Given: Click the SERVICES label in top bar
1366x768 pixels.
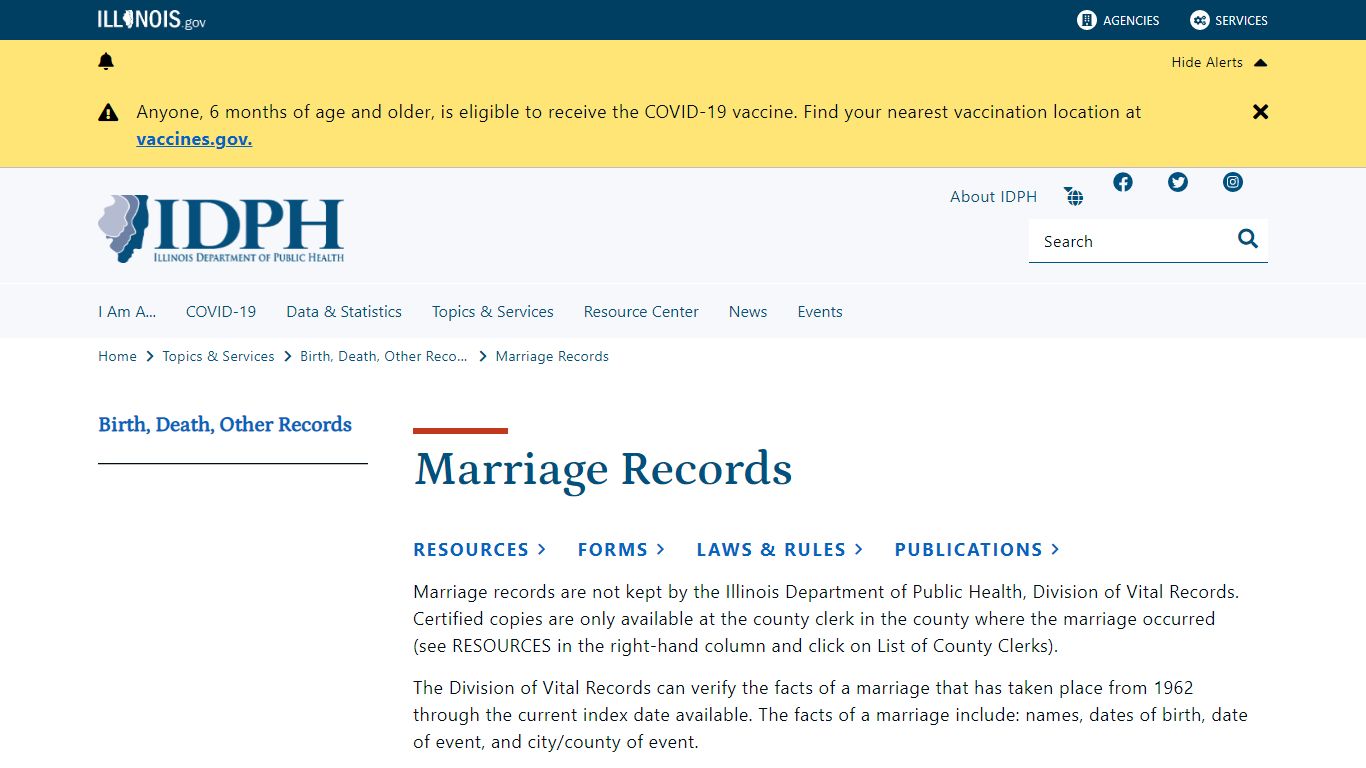Looking at the screenshot, I should coord(1241,20).
